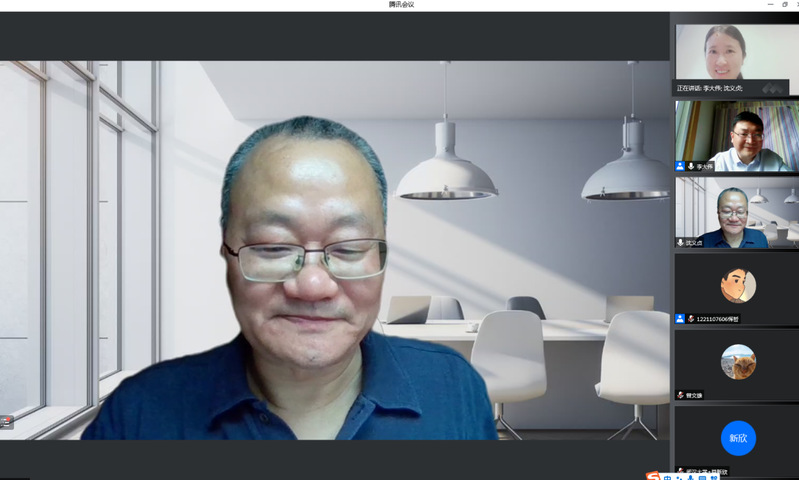Viewport: 799px width, 480px height.
Task: Click the blue 新欣 avatar circle
Action: click(x=738, y=438)
